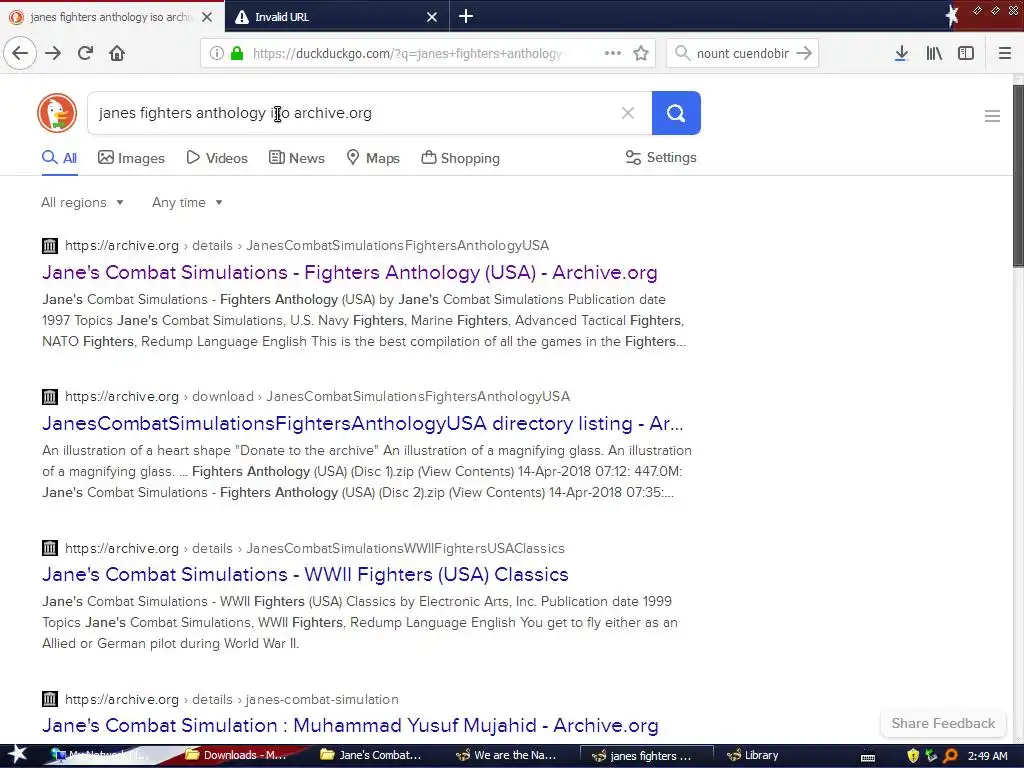The height and width of the screenshot is (768, 1024).
Task: Open a new browser tab
Action: (x=466, y=16)
